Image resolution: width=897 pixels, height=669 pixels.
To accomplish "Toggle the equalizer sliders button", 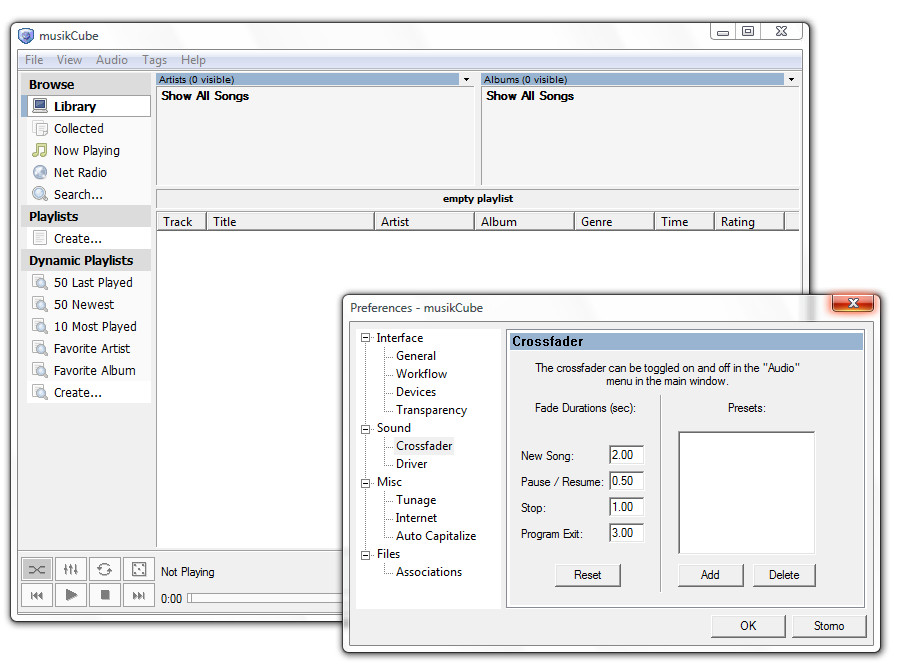I will click(71, 569).
